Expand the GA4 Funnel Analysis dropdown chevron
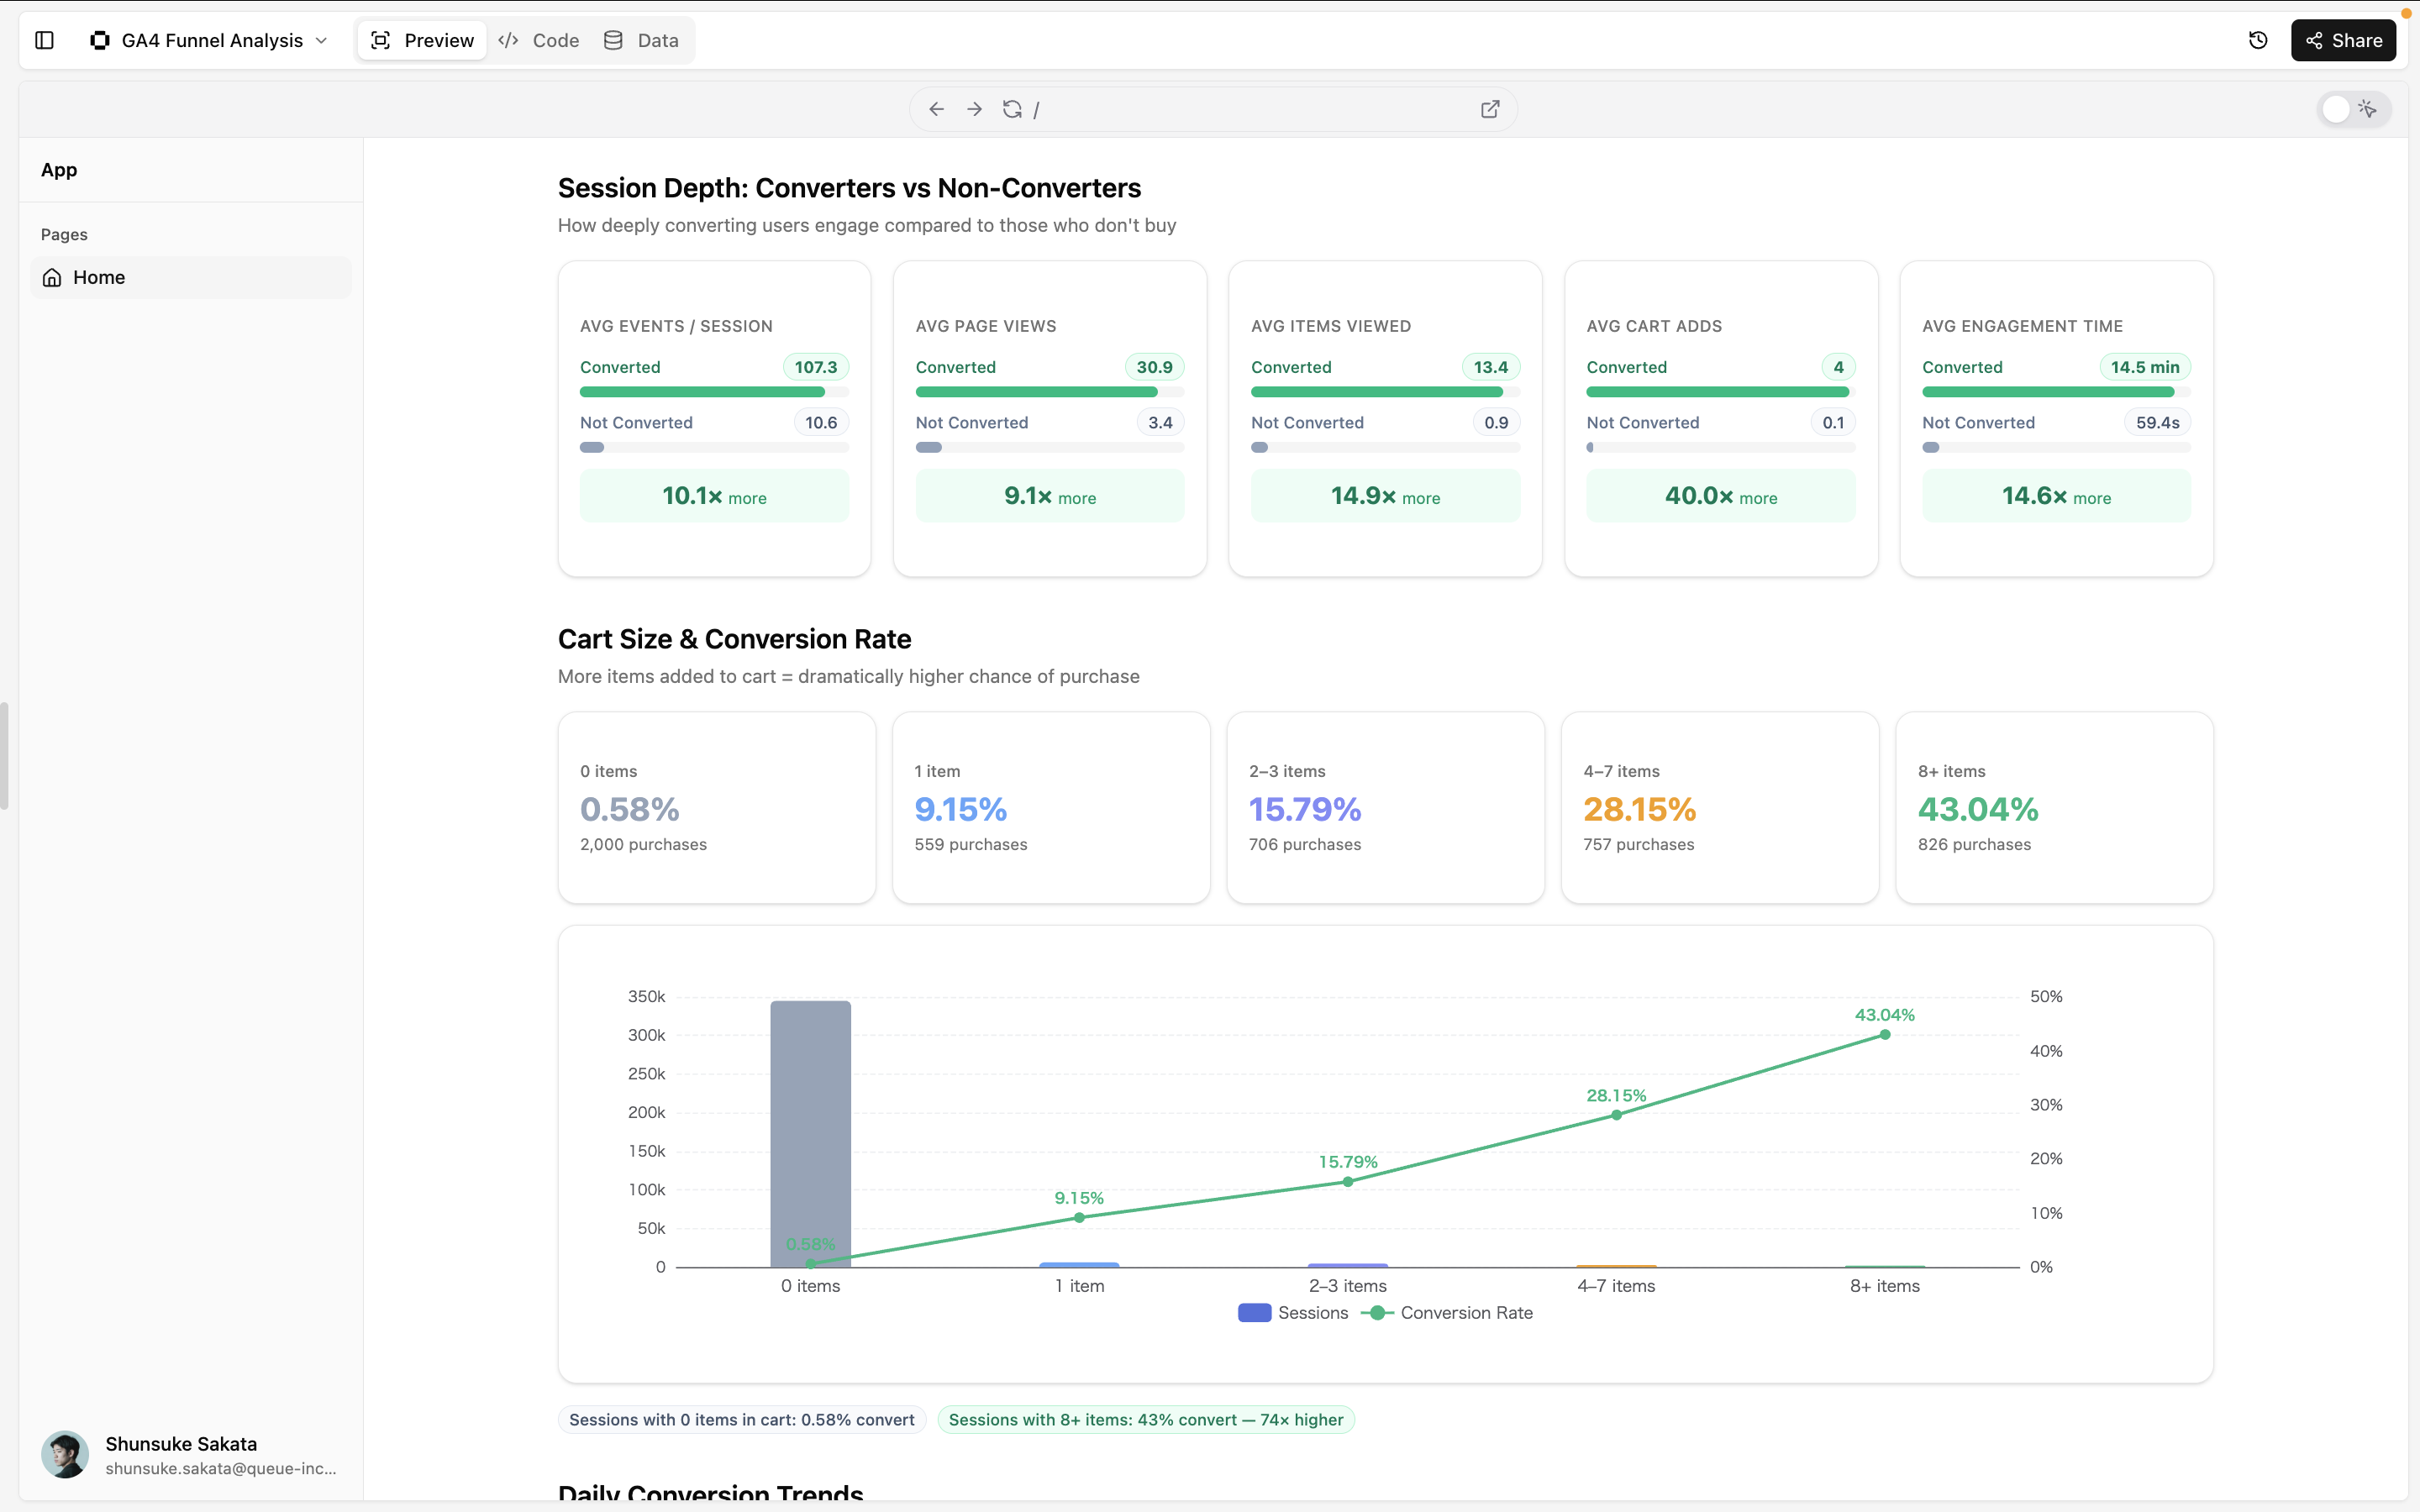Image resolution: width=2420 pixels, height=1512 pixels. tap(321, 40)
